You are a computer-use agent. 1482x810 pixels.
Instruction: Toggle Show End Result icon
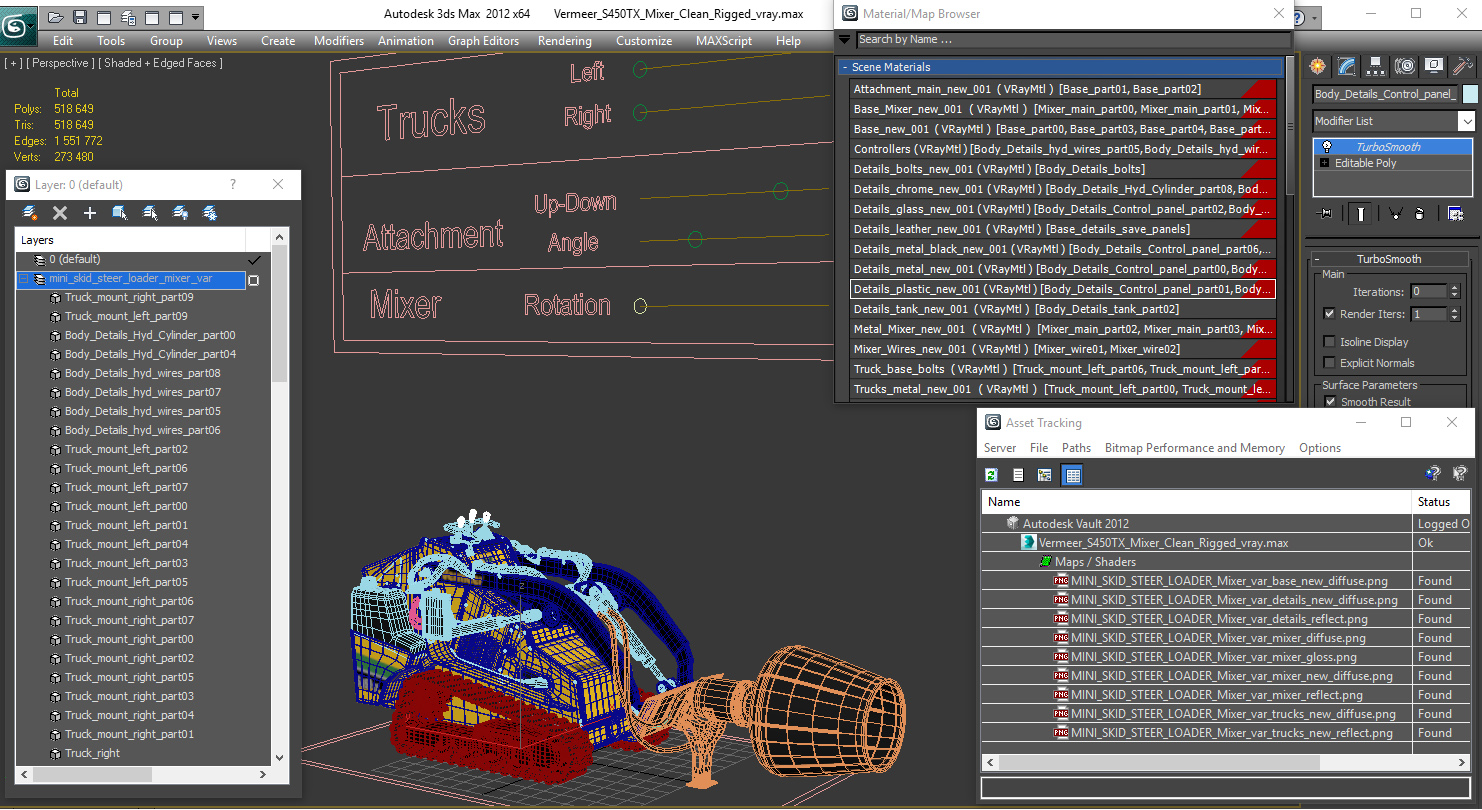[x=1361, y=213]
